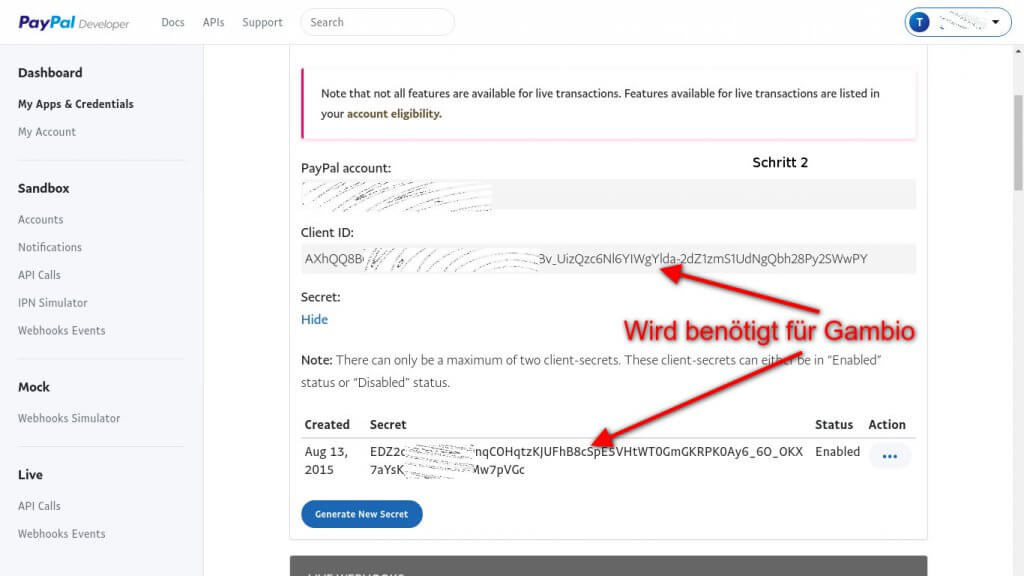Click the Aug 13, 2015 created date
1024x576 pixels.
pyautogui.click(x=327, y=460)
